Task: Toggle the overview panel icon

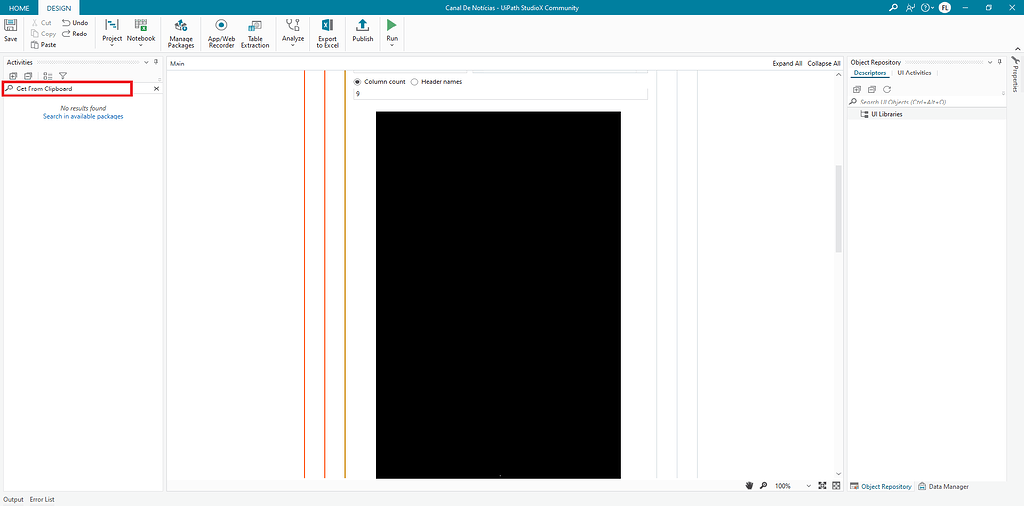Action: click(835, 486)
